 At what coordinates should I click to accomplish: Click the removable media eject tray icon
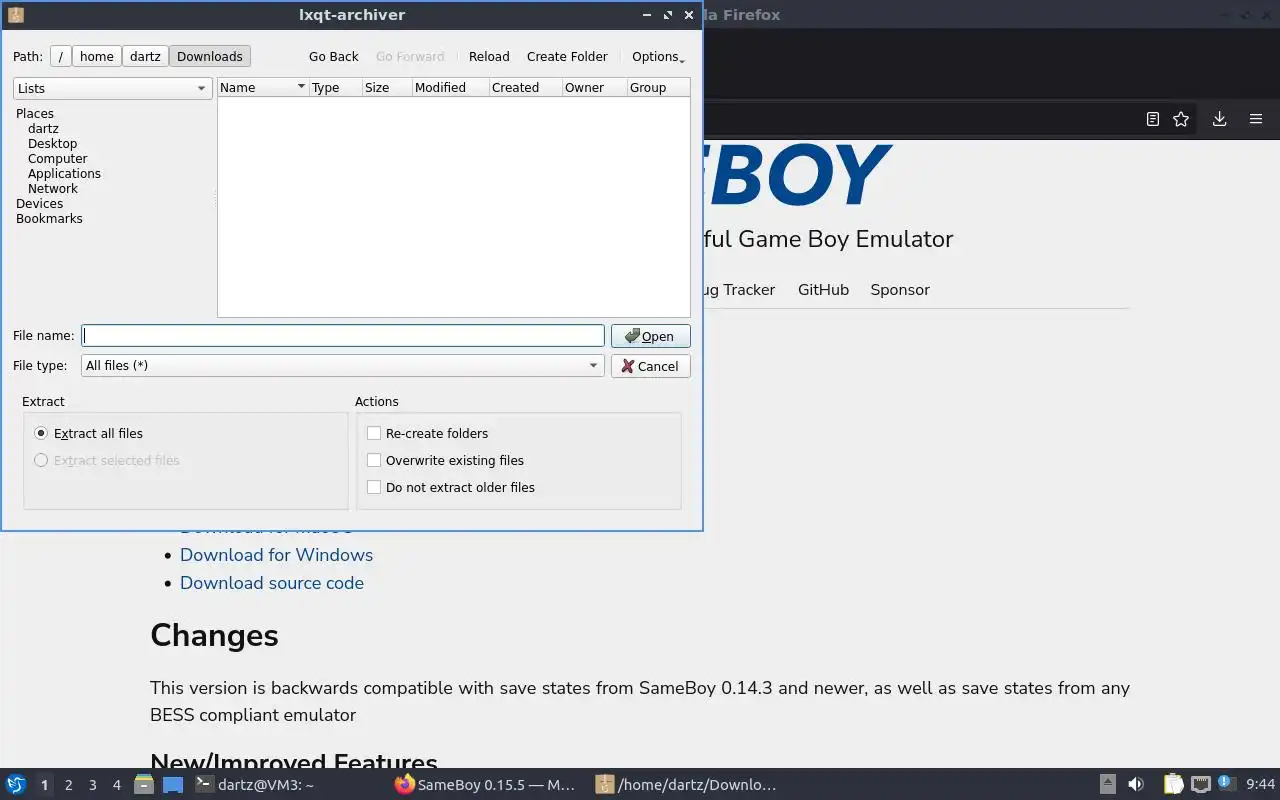1108,785
